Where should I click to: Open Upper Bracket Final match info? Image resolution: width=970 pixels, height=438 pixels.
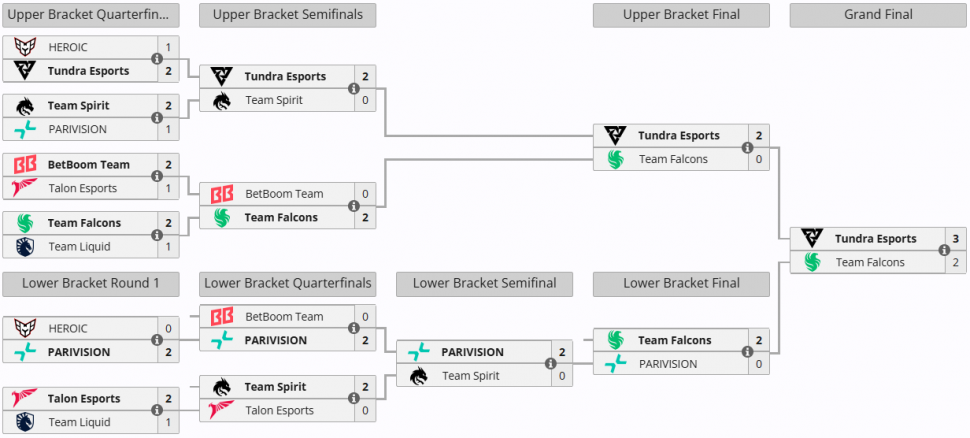pos(747,147)
